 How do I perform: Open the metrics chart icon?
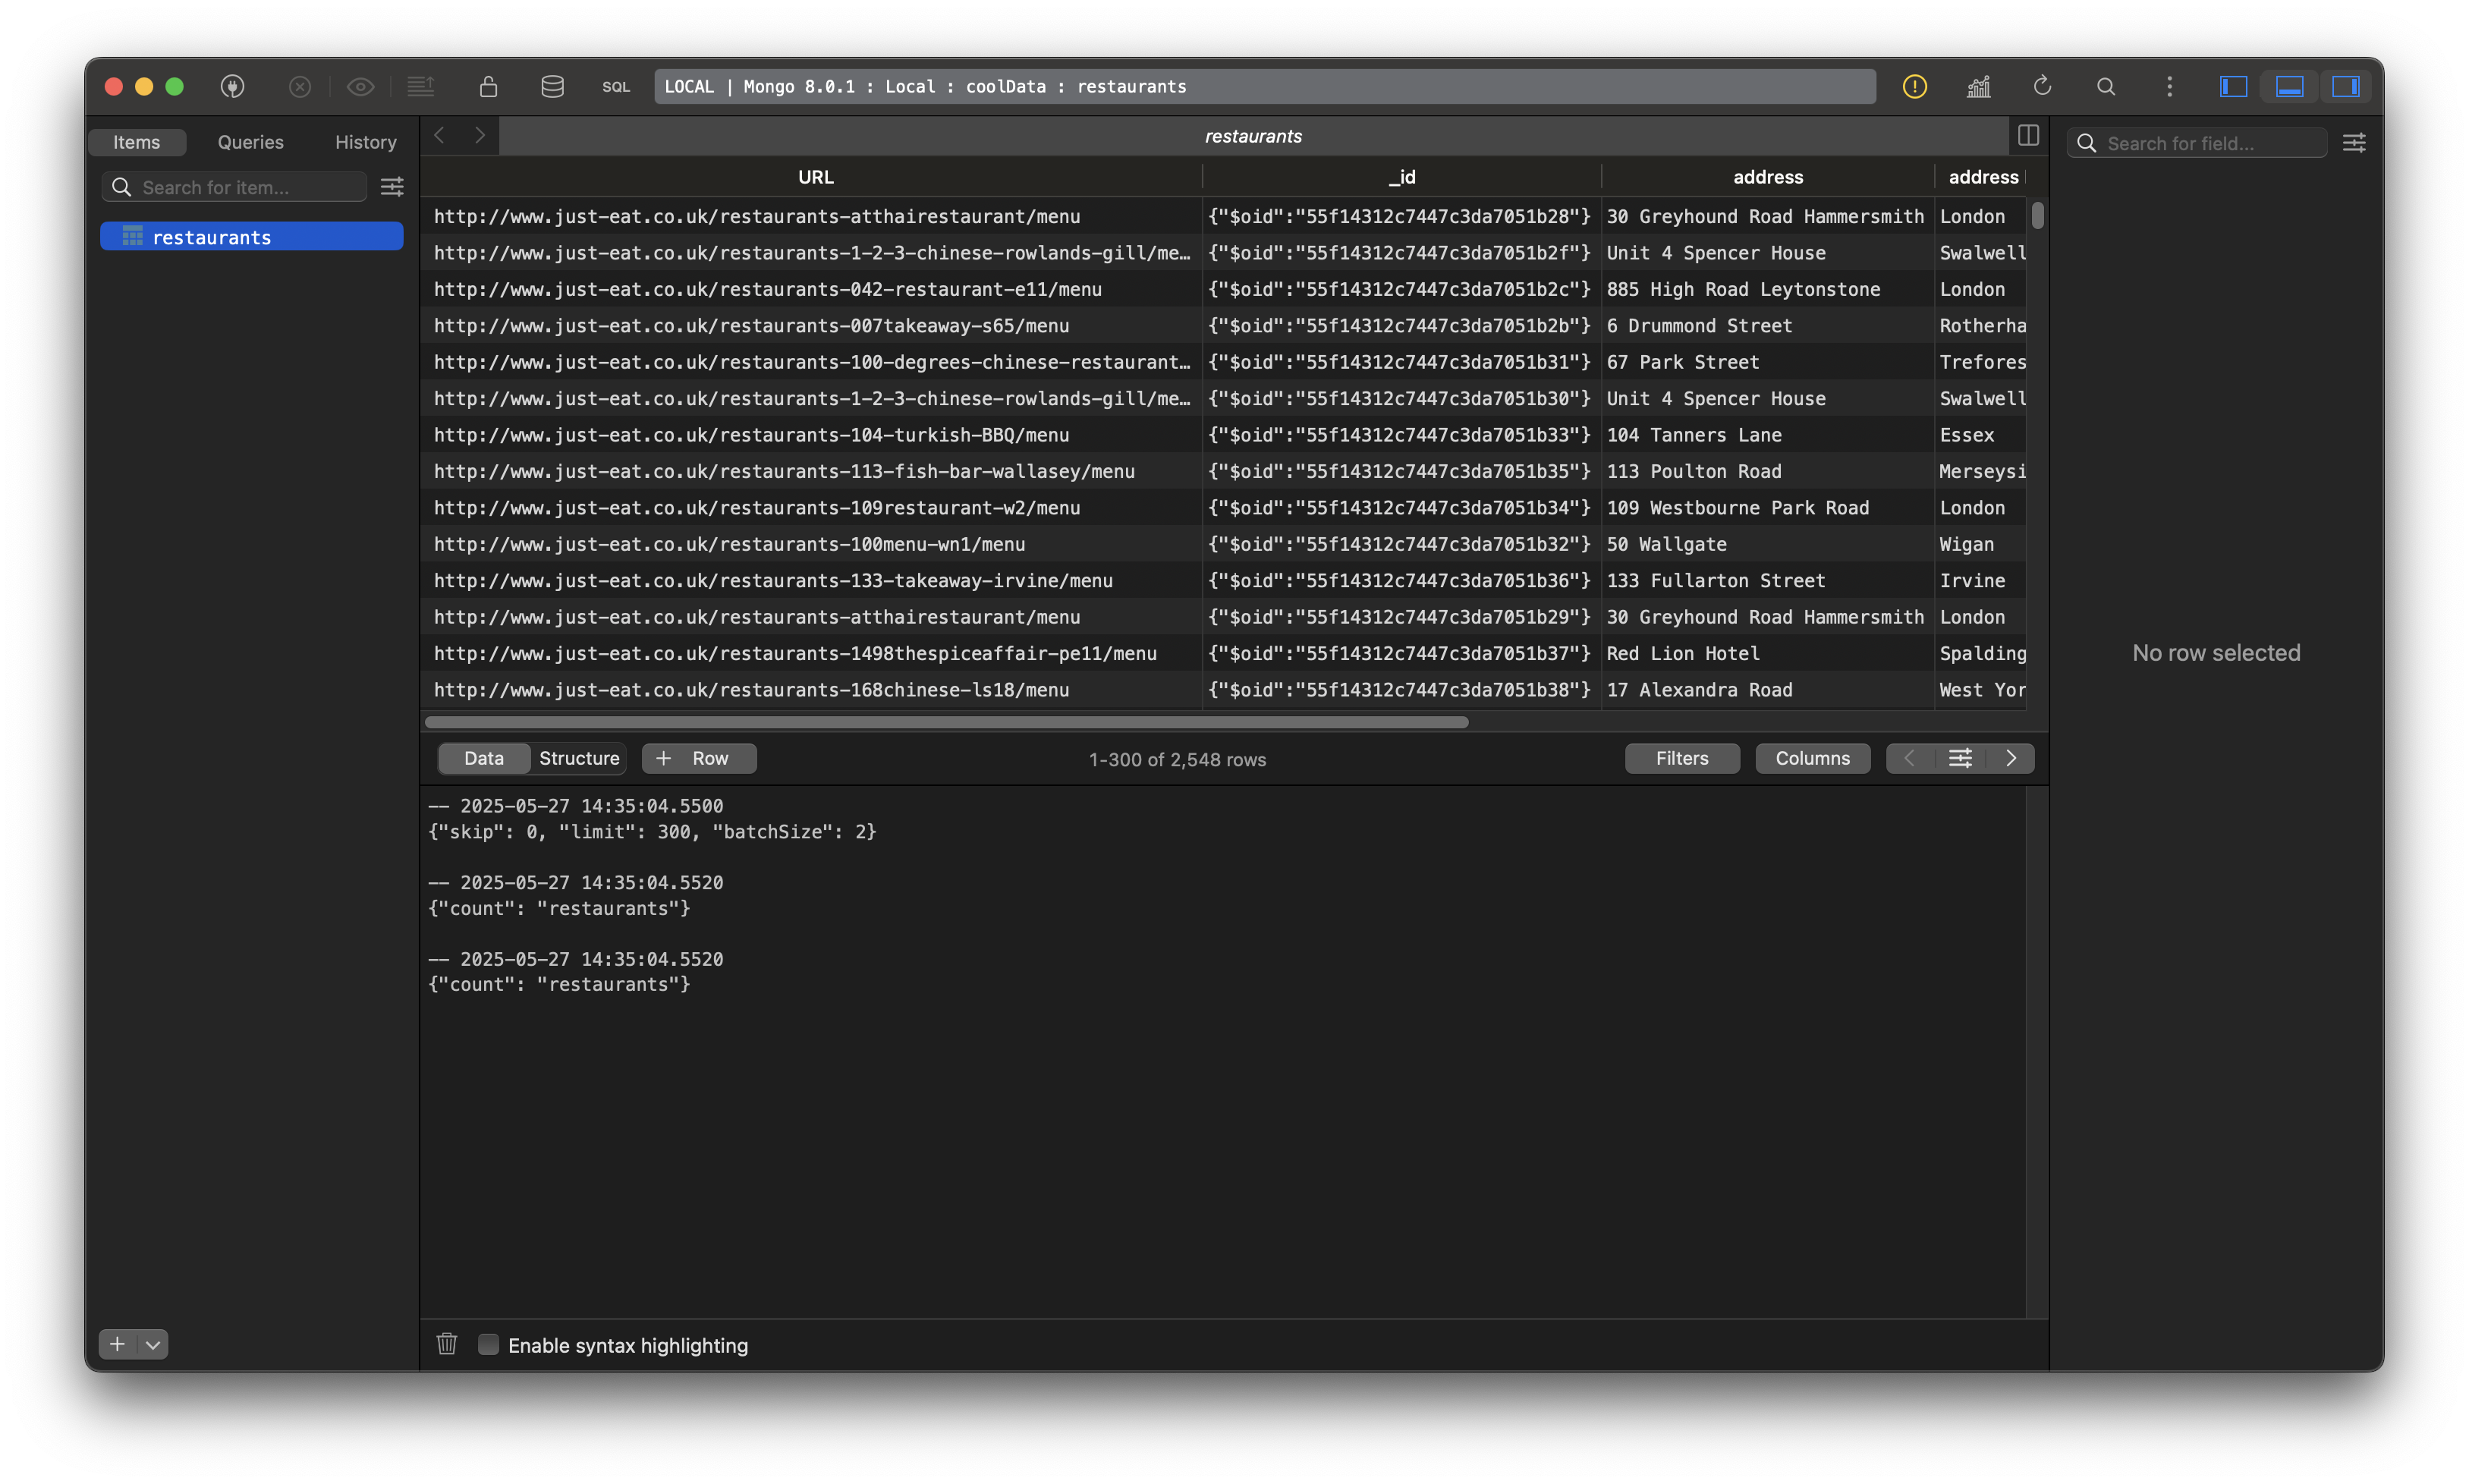click(1978, 87)
